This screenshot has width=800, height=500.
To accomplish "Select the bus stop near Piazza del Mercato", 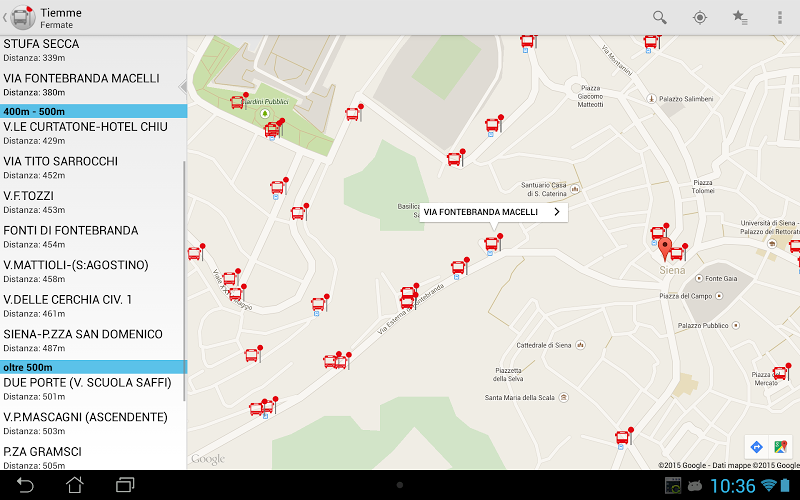I will coord(781,372).
